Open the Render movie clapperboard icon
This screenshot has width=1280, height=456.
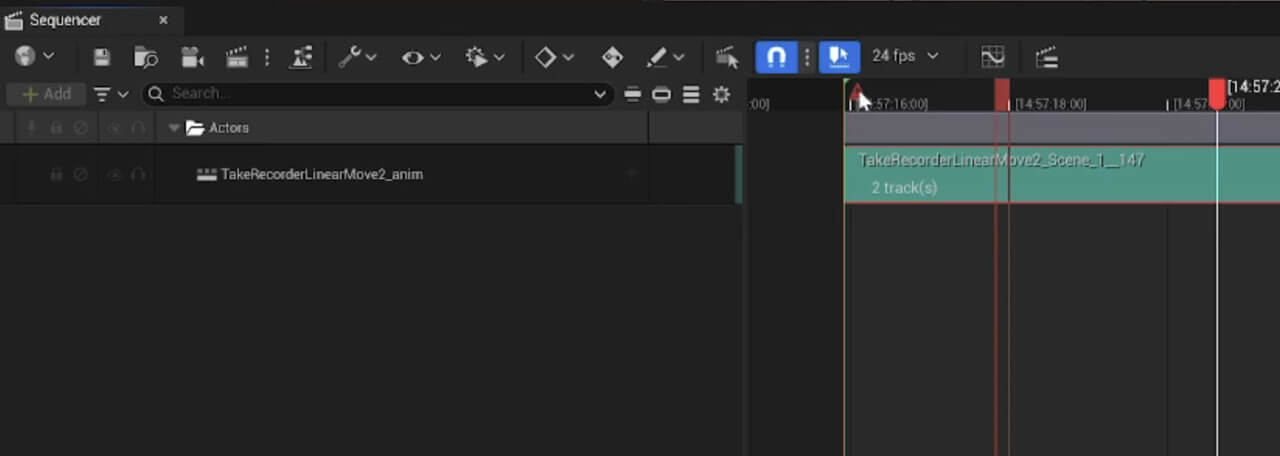point(237,57)
